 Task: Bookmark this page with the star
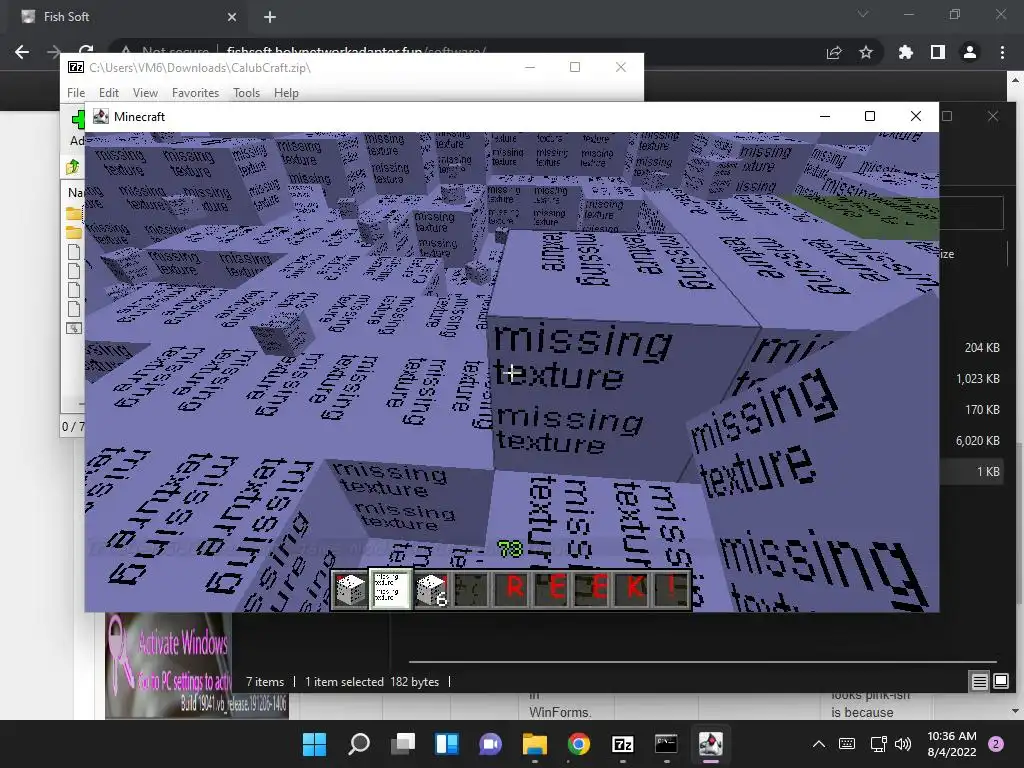pyautogui.click(x=866, y=52)
